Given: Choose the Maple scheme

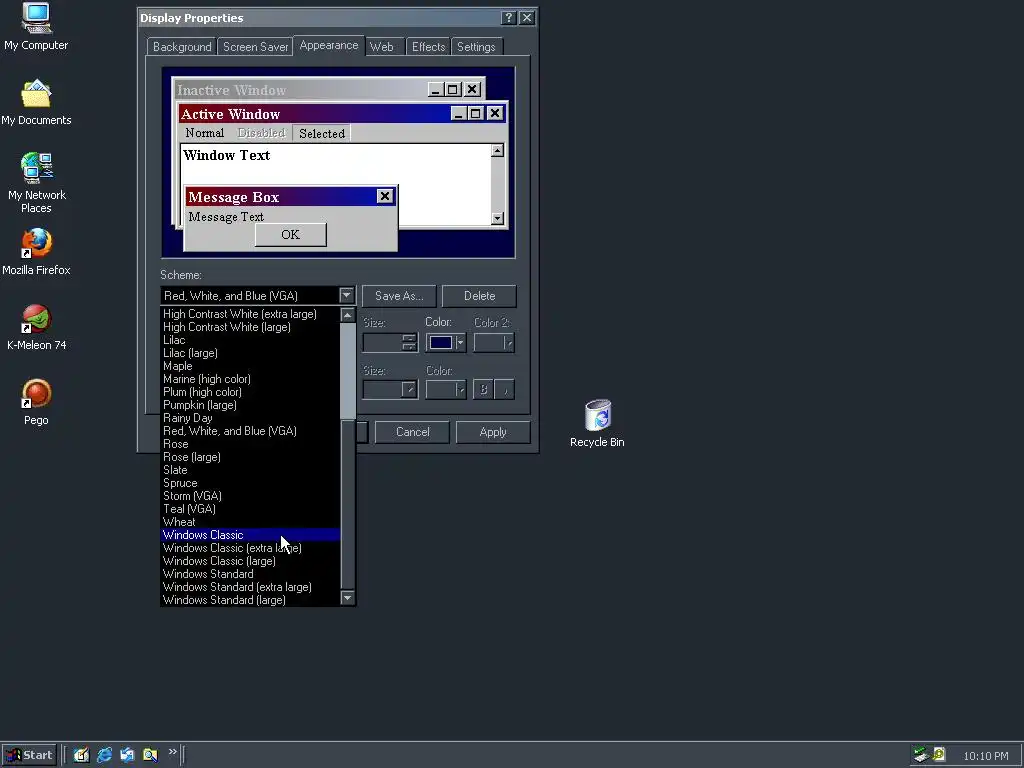Looking at the screenshot, I should pos(250,366).
